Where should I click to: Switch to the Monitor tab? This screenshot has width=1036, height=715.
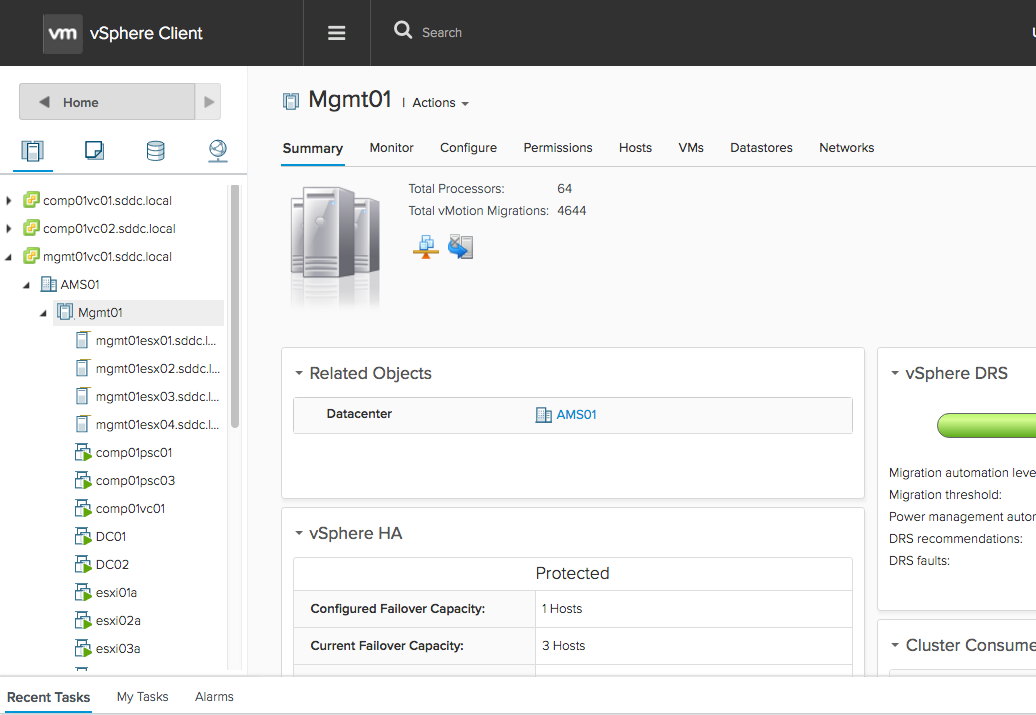point(391,148)
